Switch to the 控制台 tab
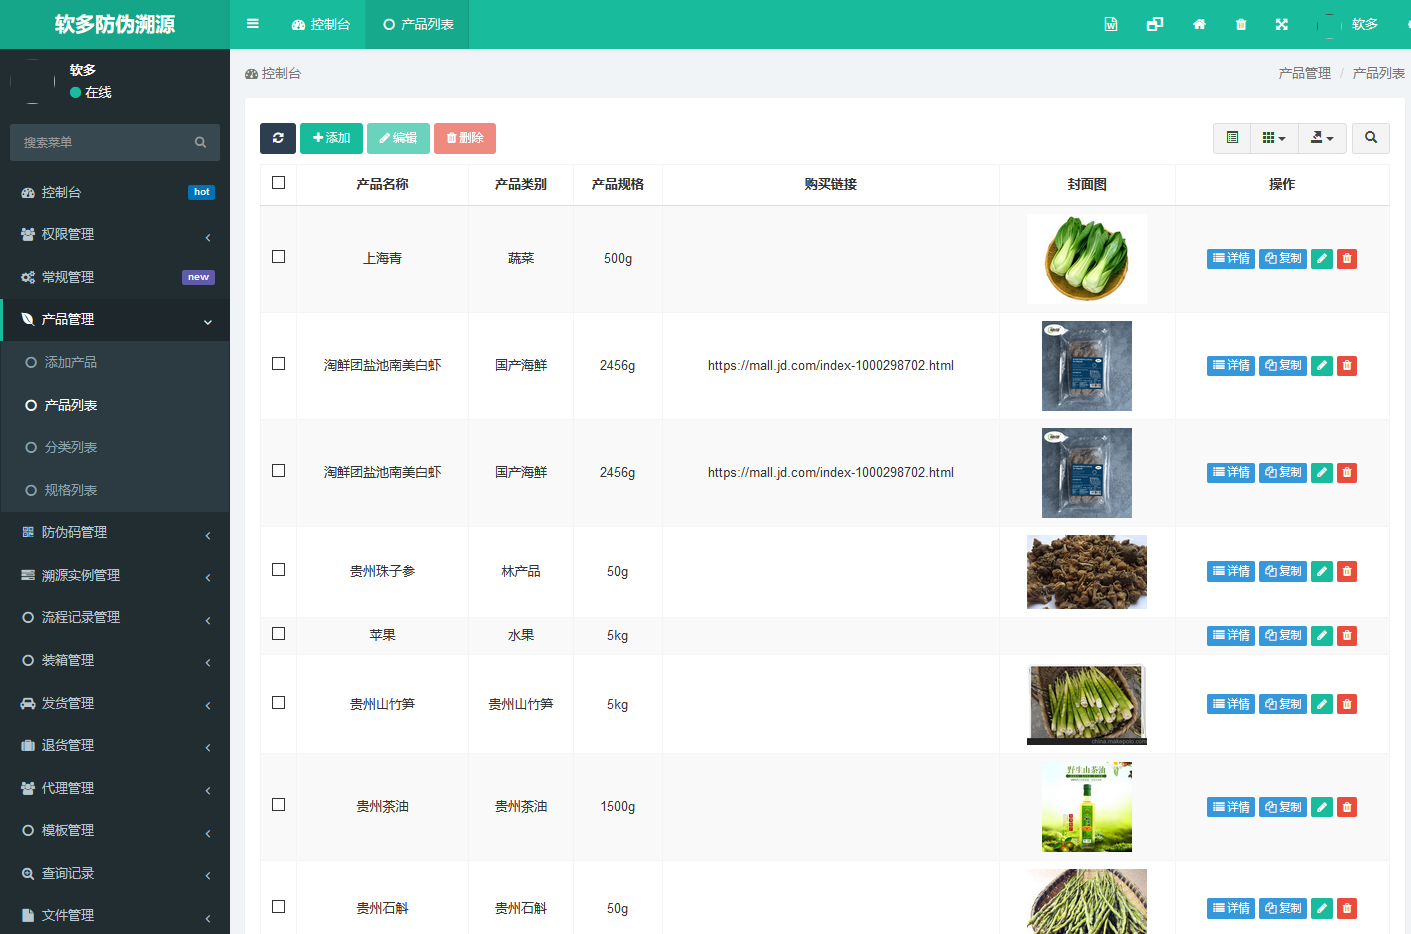This screenshot has width=1411, height=934. tap(321, 24)
